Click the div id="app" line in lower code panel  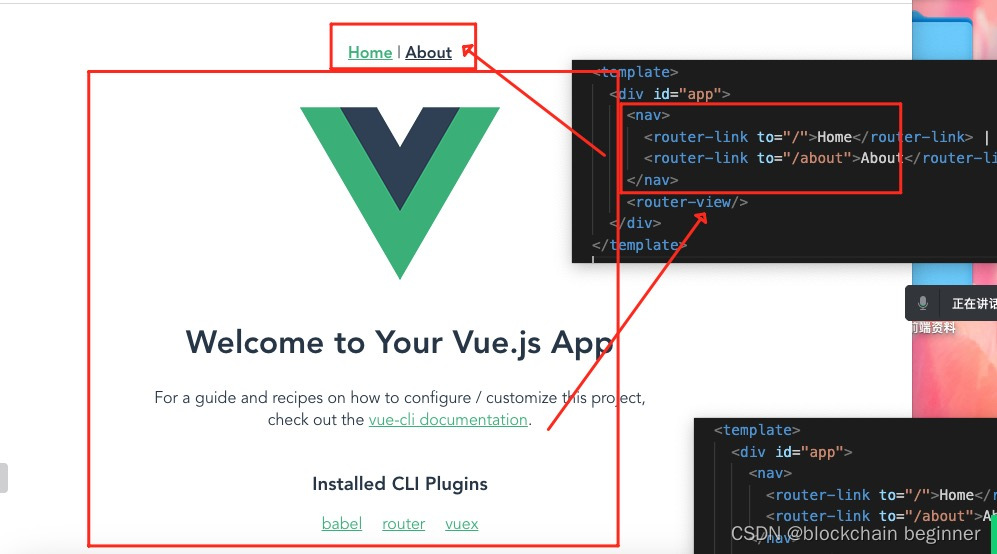tap(792, 452)
